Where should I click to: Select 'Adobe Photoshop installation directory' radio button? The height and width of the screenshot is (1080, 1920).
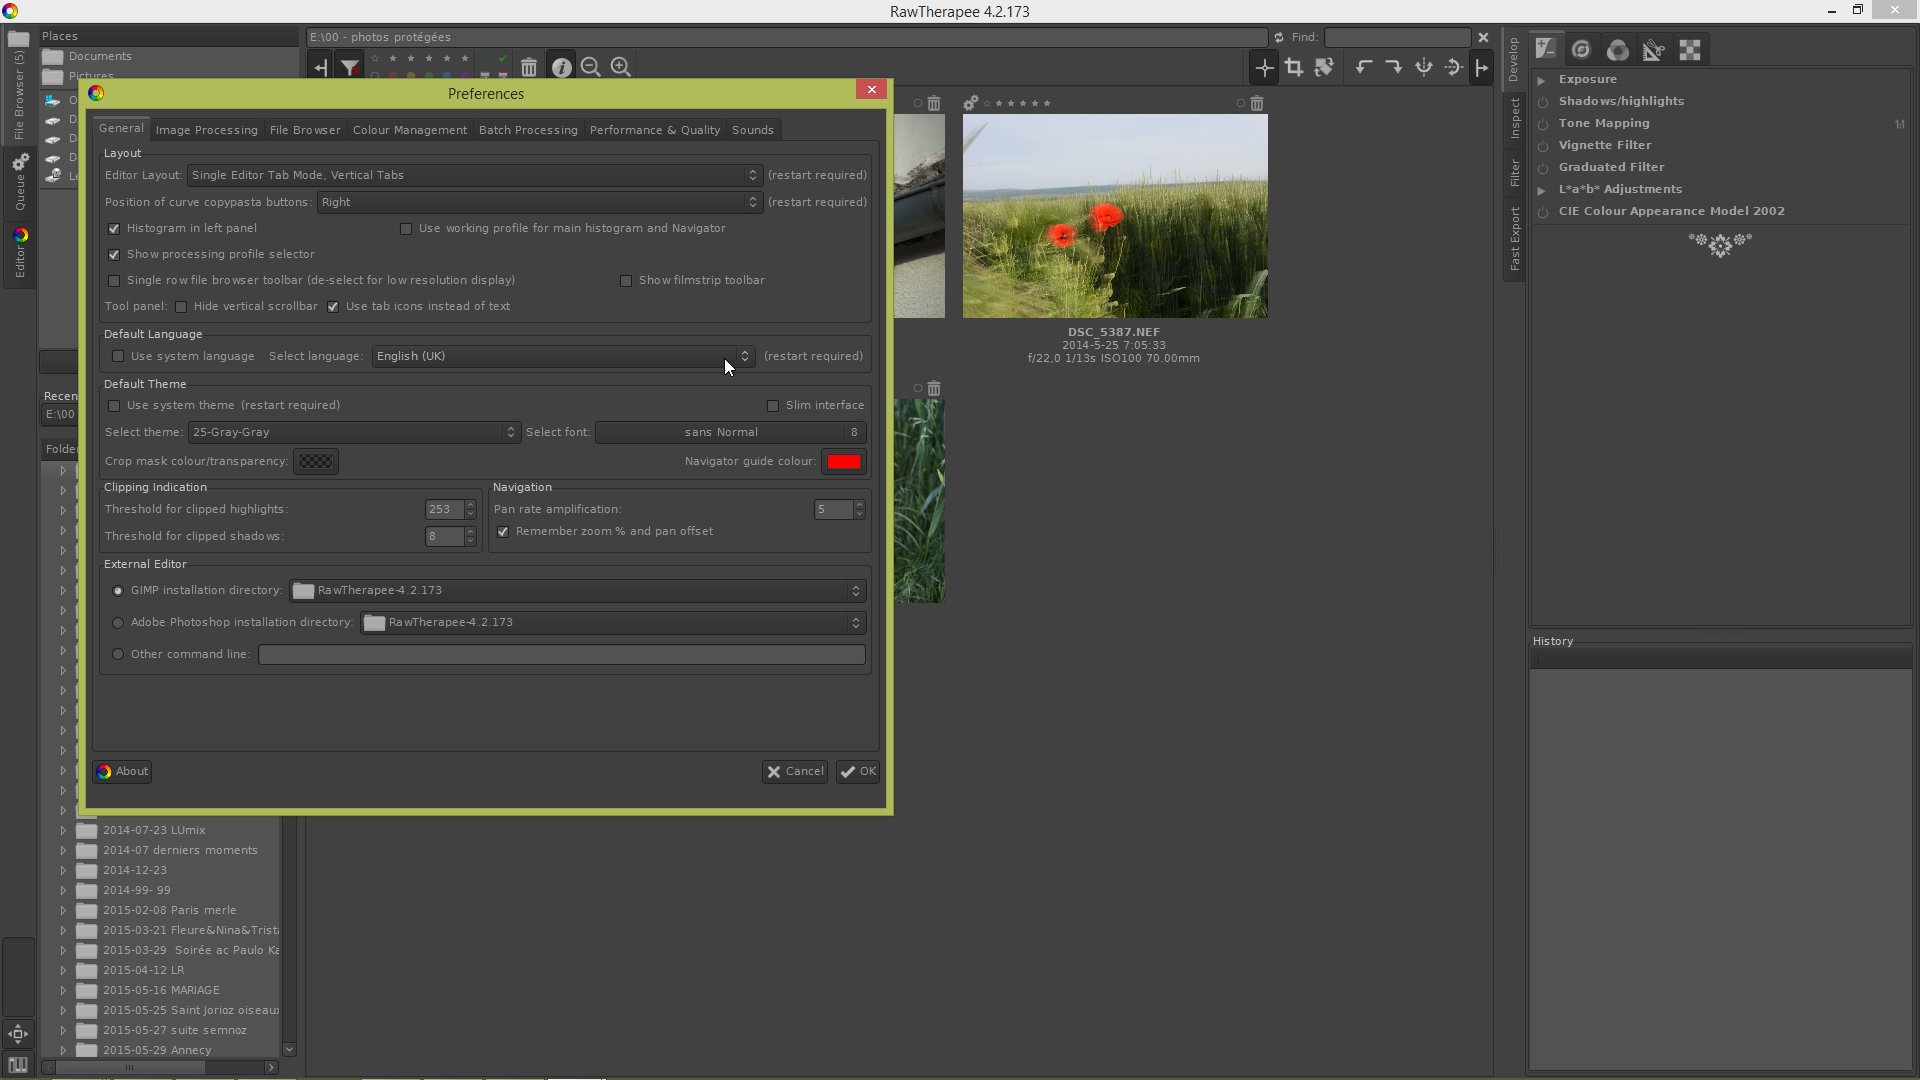pos(118,623)
